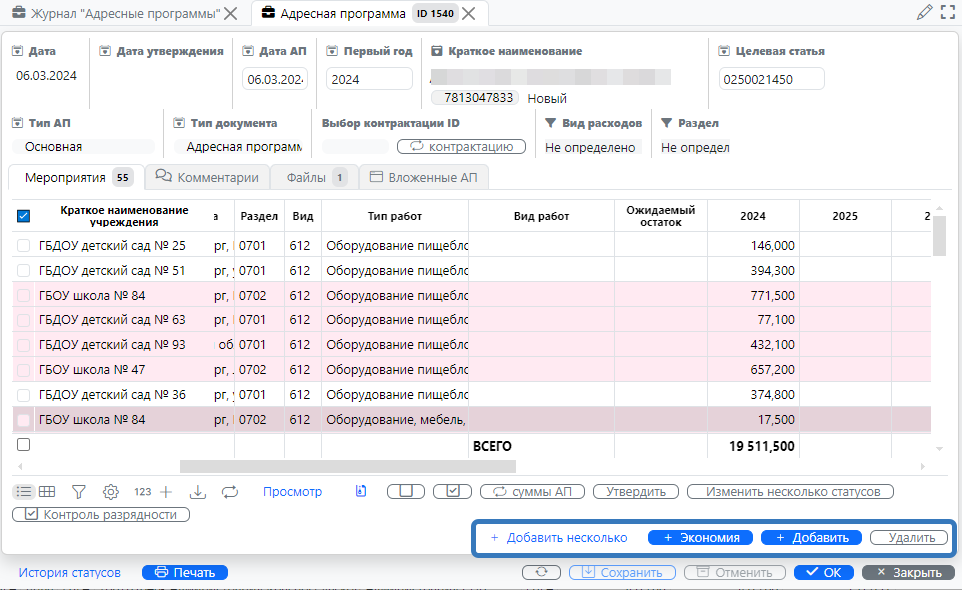
Task: Switch to table grid view icon
Action: pos(47,492)
